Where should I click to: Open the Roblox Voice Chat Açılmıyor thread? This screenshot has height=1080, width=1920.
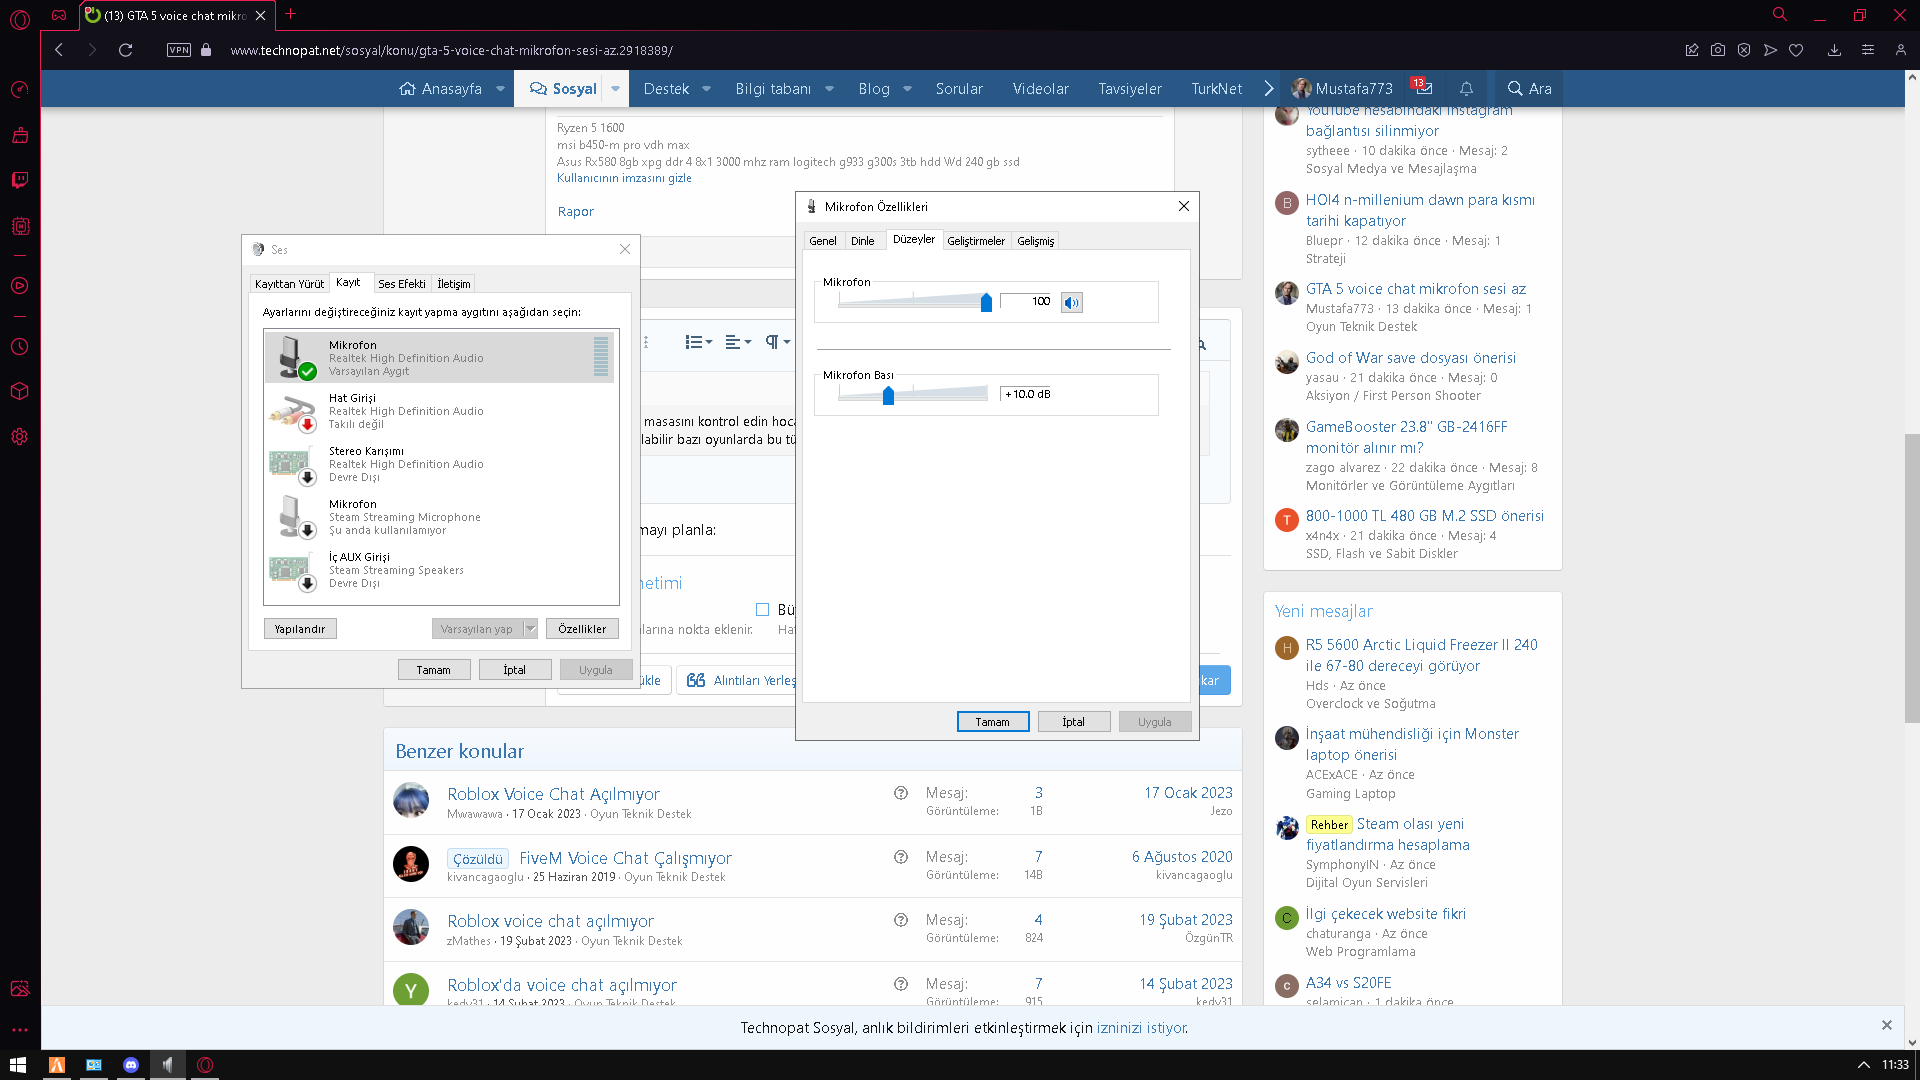coord(553,794)
